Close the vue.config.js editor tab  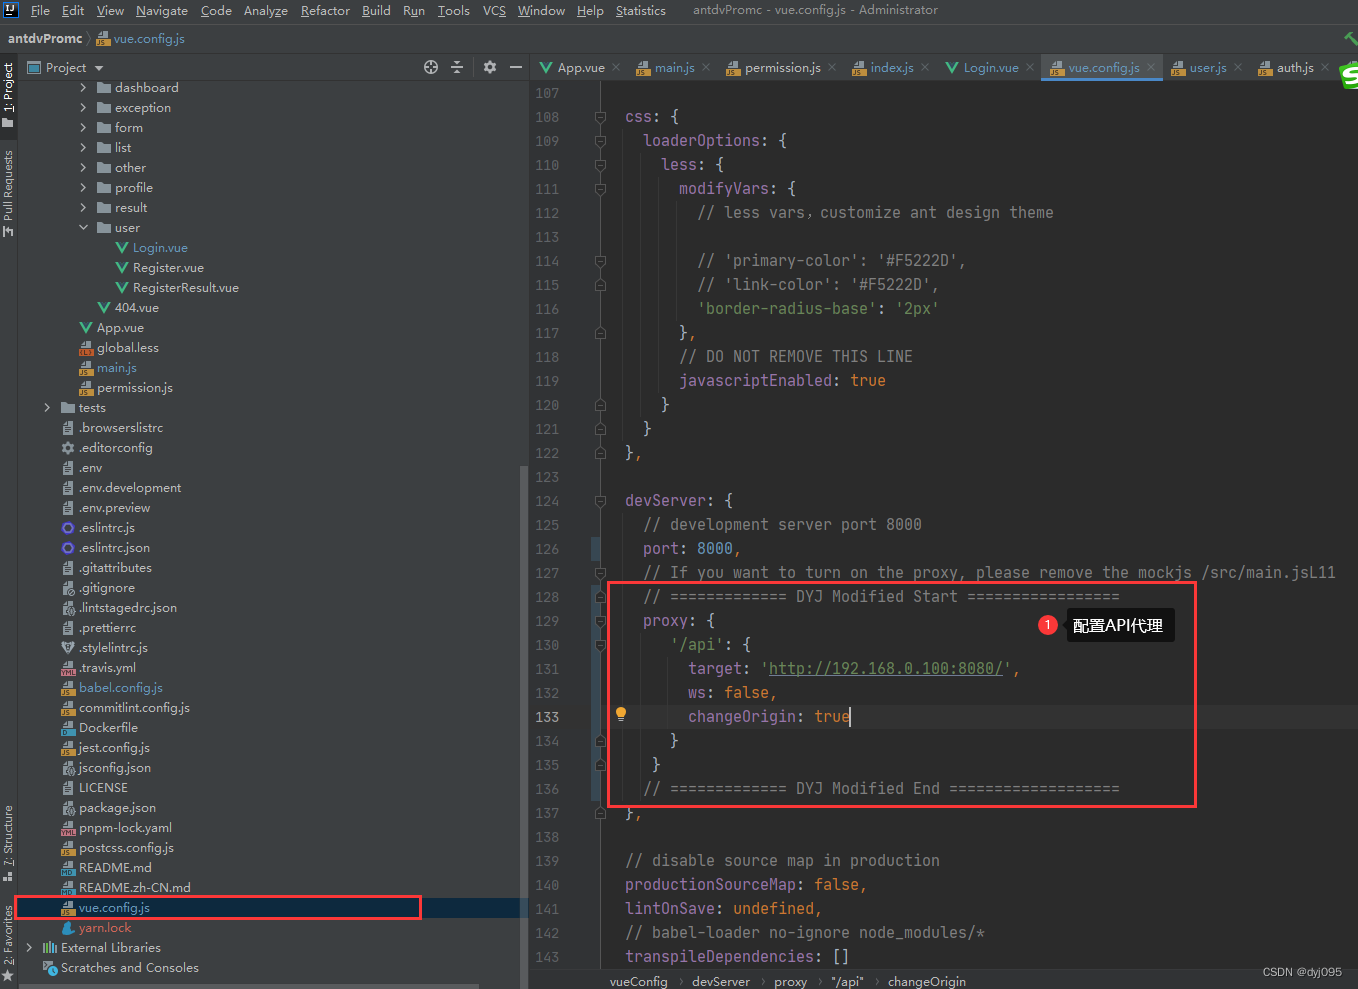coord(1151,68)
